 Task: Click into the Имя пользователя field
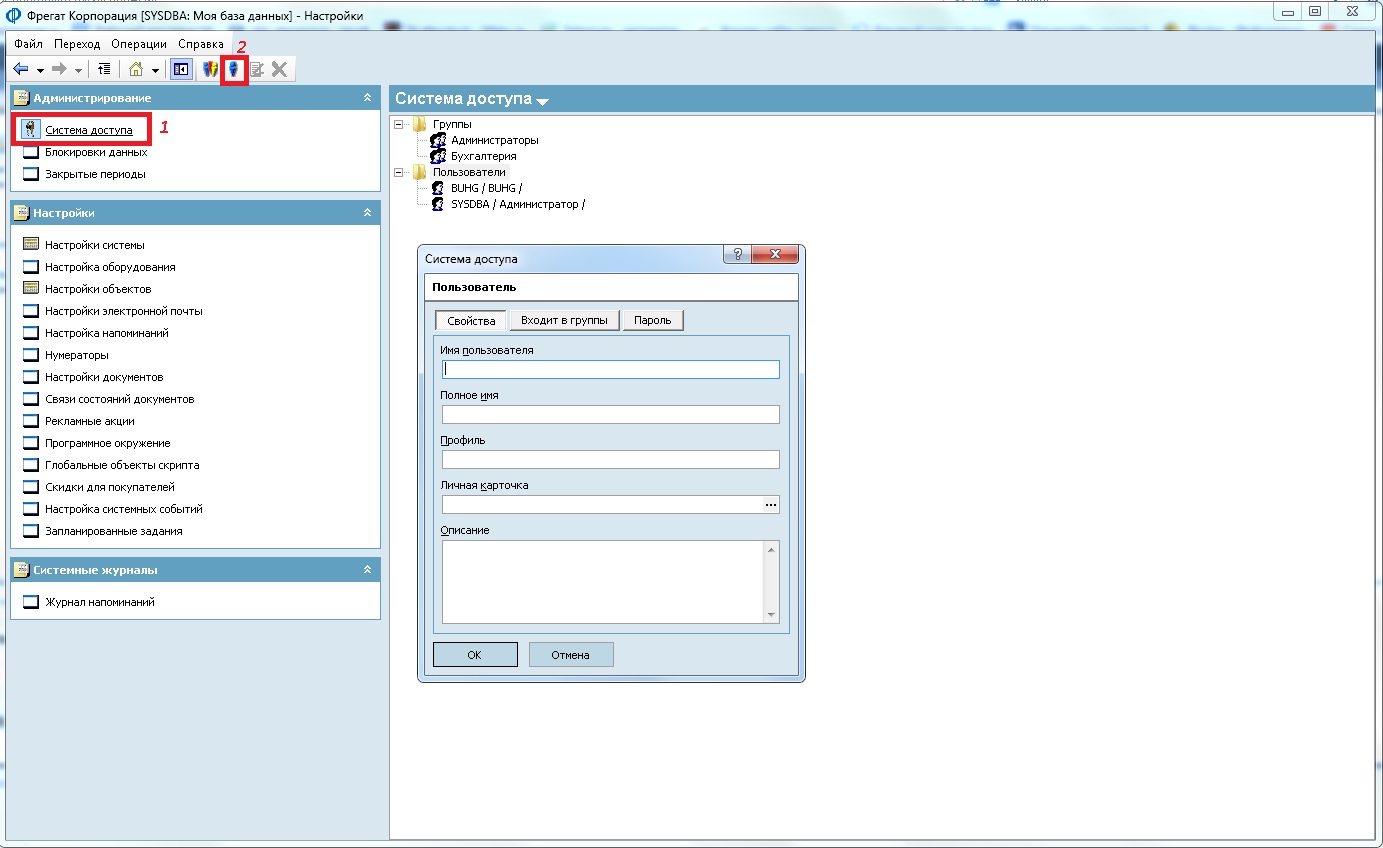pyautogui.click(x=611, y=369)
